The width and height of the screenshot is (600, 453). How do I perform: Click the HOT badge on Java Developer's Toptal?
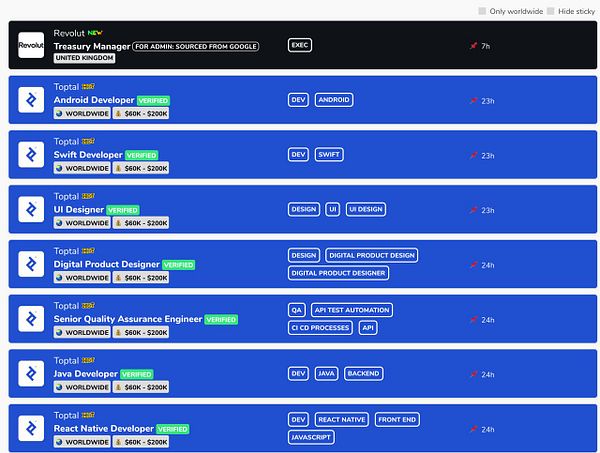tap(88, 360)
